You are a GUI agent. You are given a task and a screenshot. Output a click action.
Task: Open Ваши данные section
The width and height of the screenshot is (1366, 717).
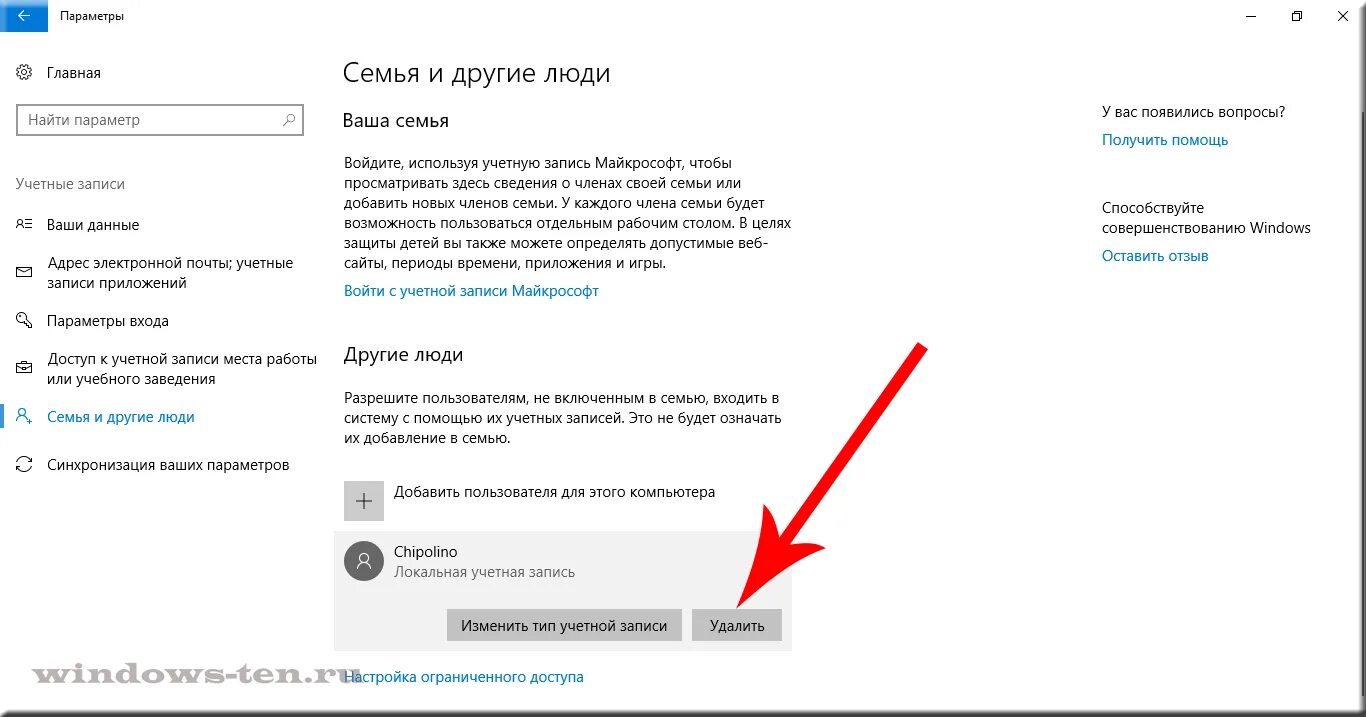point(93,225)
